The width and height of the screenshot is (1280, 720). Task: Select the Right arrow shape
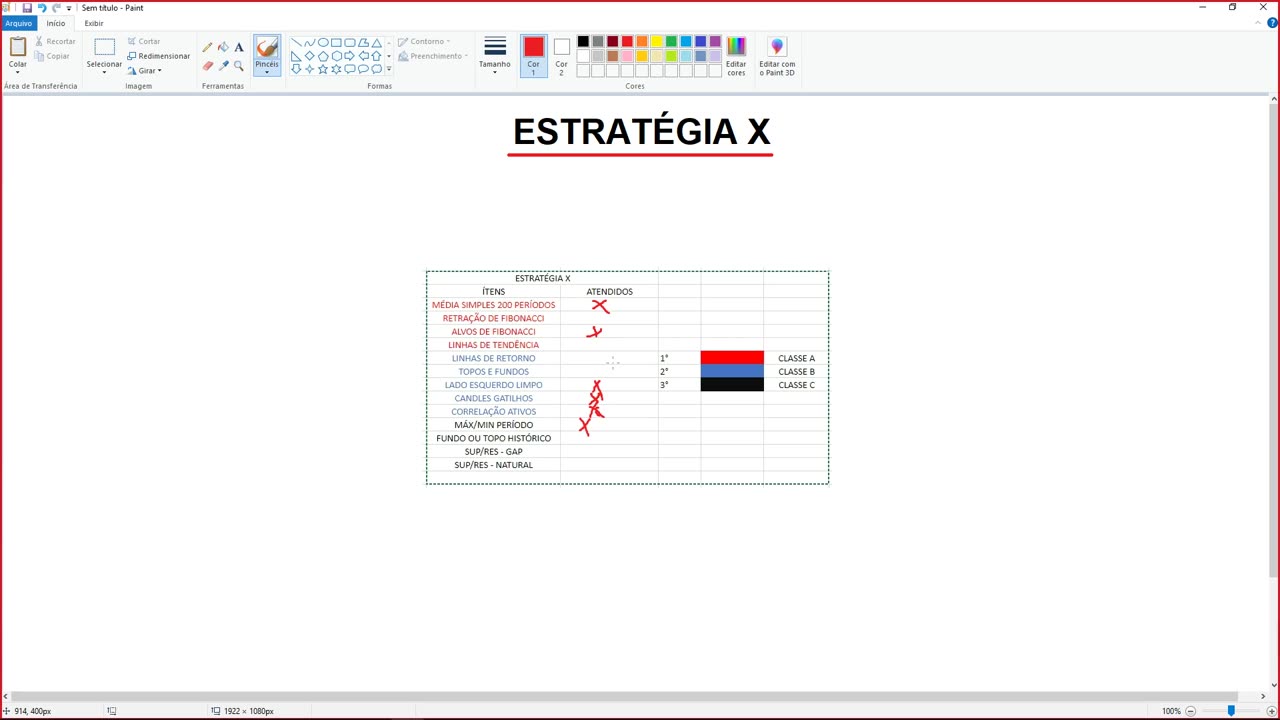point(350,56)
